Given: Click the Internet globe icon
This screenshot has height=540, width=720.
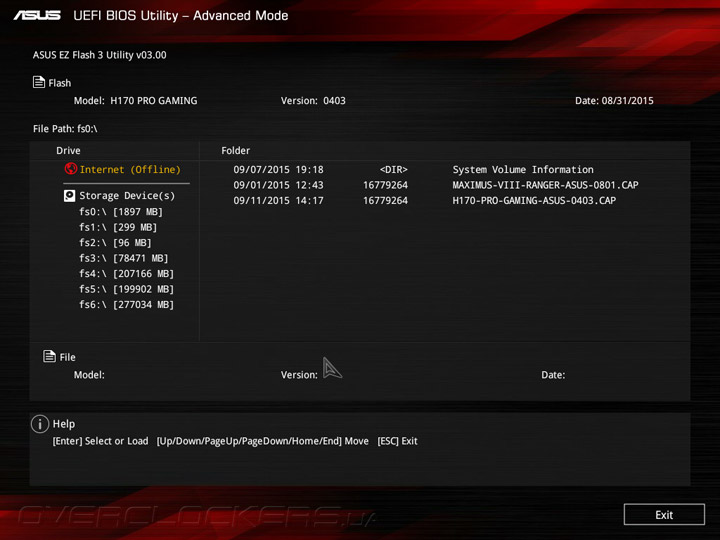Looking at the screenshot, I should click(70, 169).
